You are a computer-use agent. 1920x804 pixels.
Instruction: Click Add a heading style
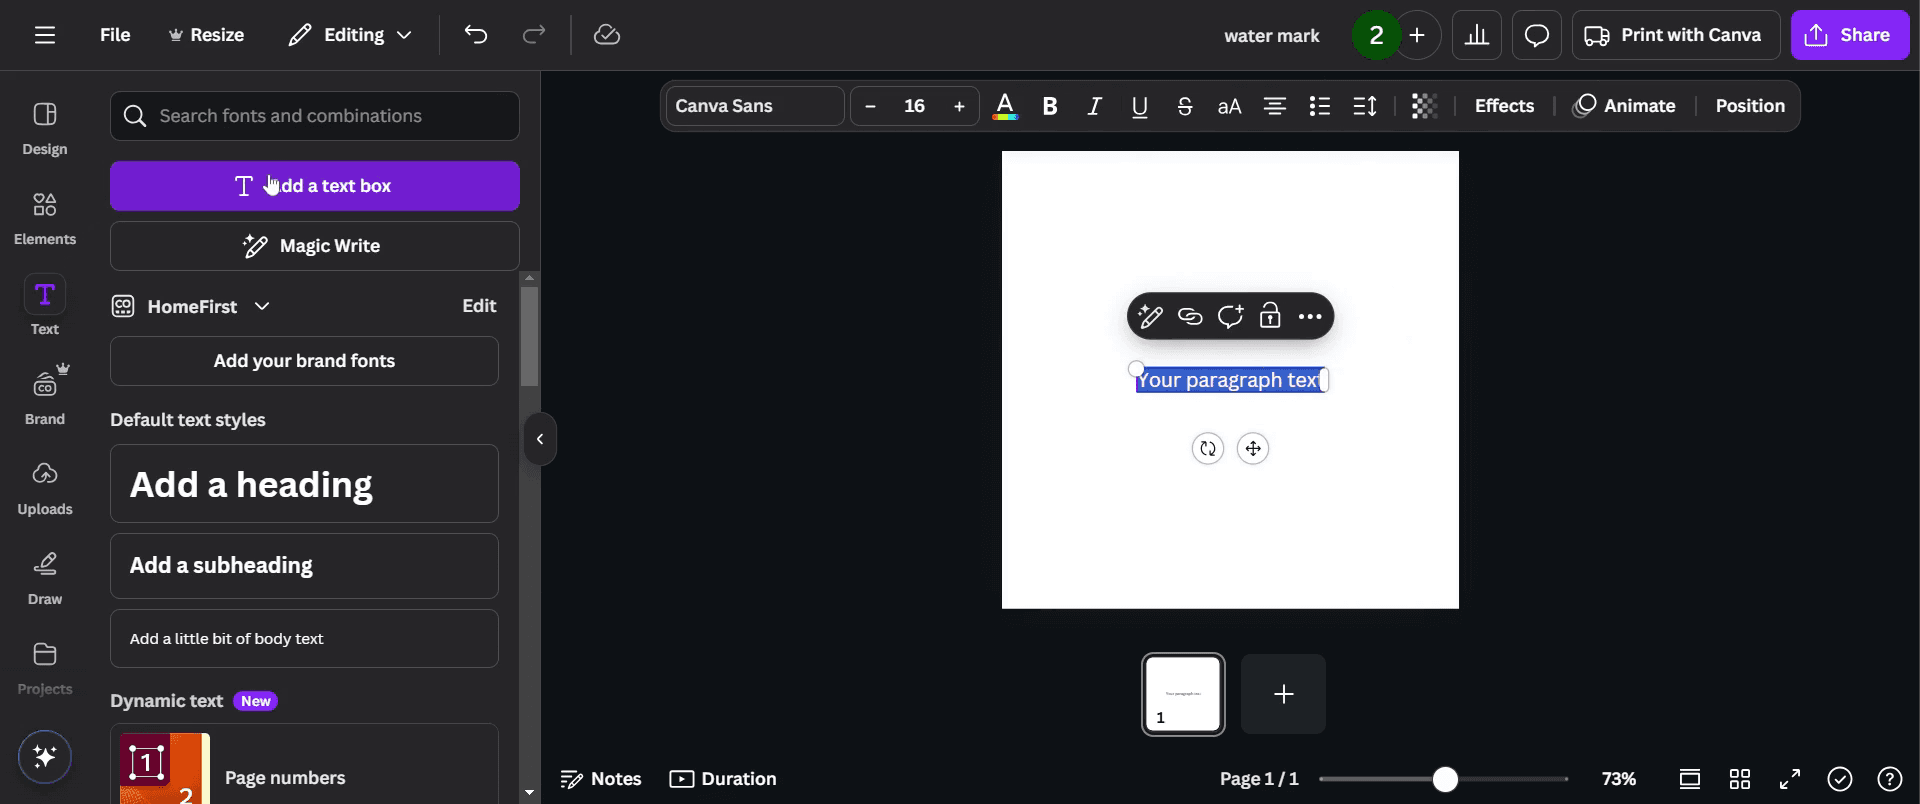click(304, 484)
